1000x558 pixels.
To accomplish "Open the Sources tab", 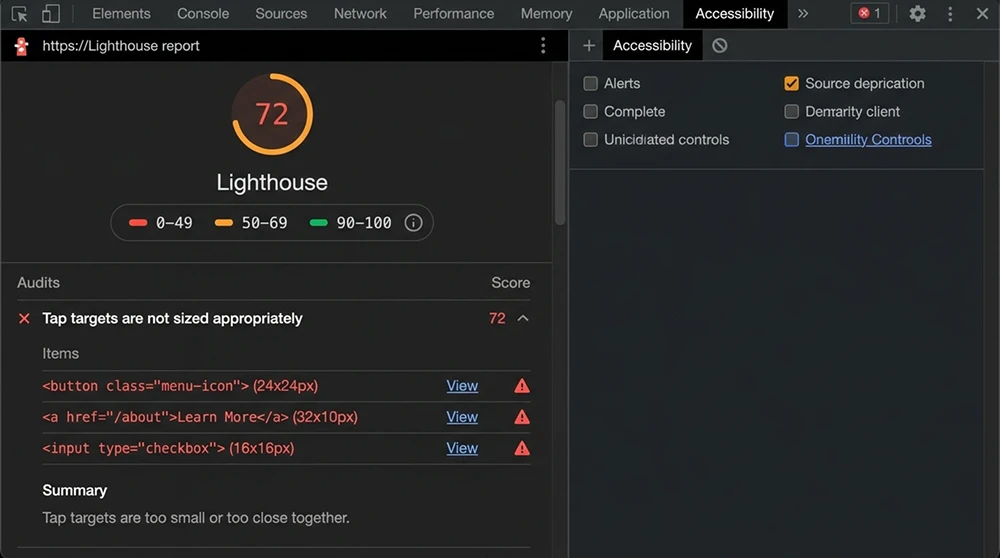I will click(x=281, y=13).
